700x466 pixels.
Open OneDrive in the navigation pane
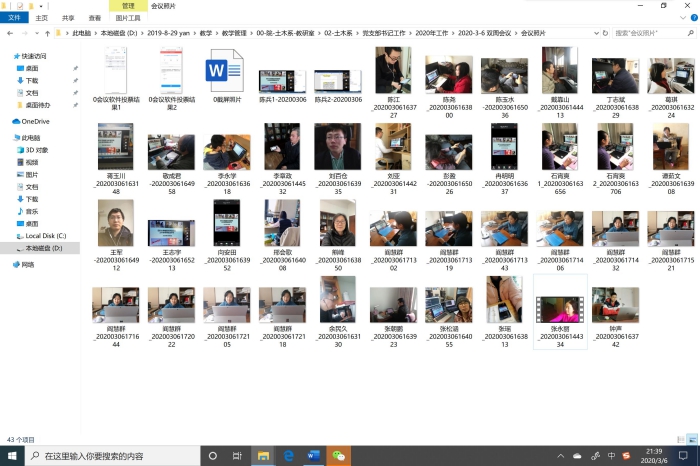(35, 122)
